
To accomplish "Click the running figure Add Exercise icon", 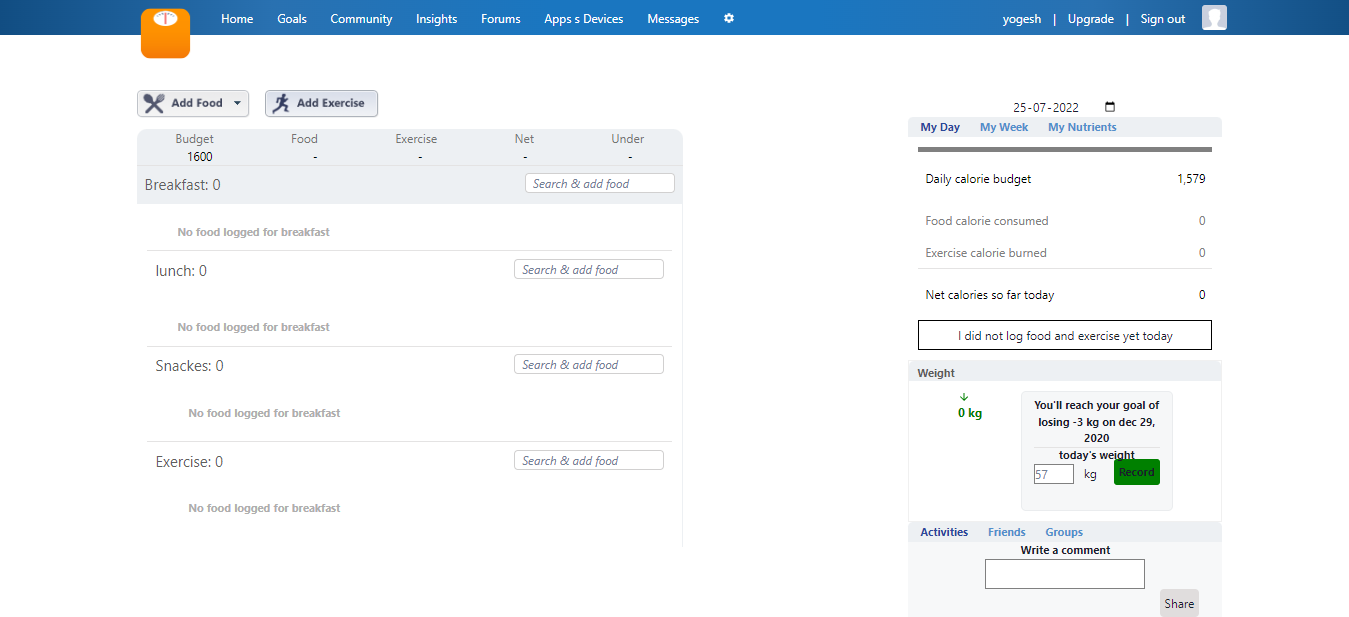I will [281, 103].
